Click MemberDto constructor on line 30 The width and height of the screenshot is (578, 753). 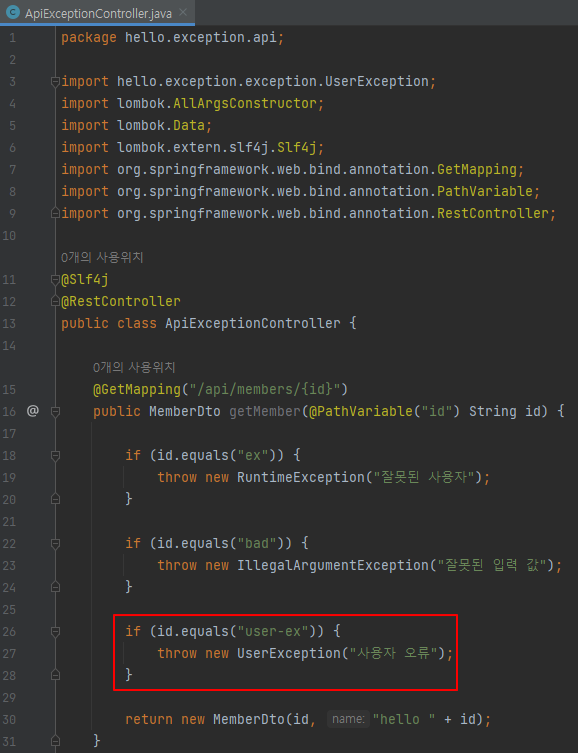(x=249, y=719)
